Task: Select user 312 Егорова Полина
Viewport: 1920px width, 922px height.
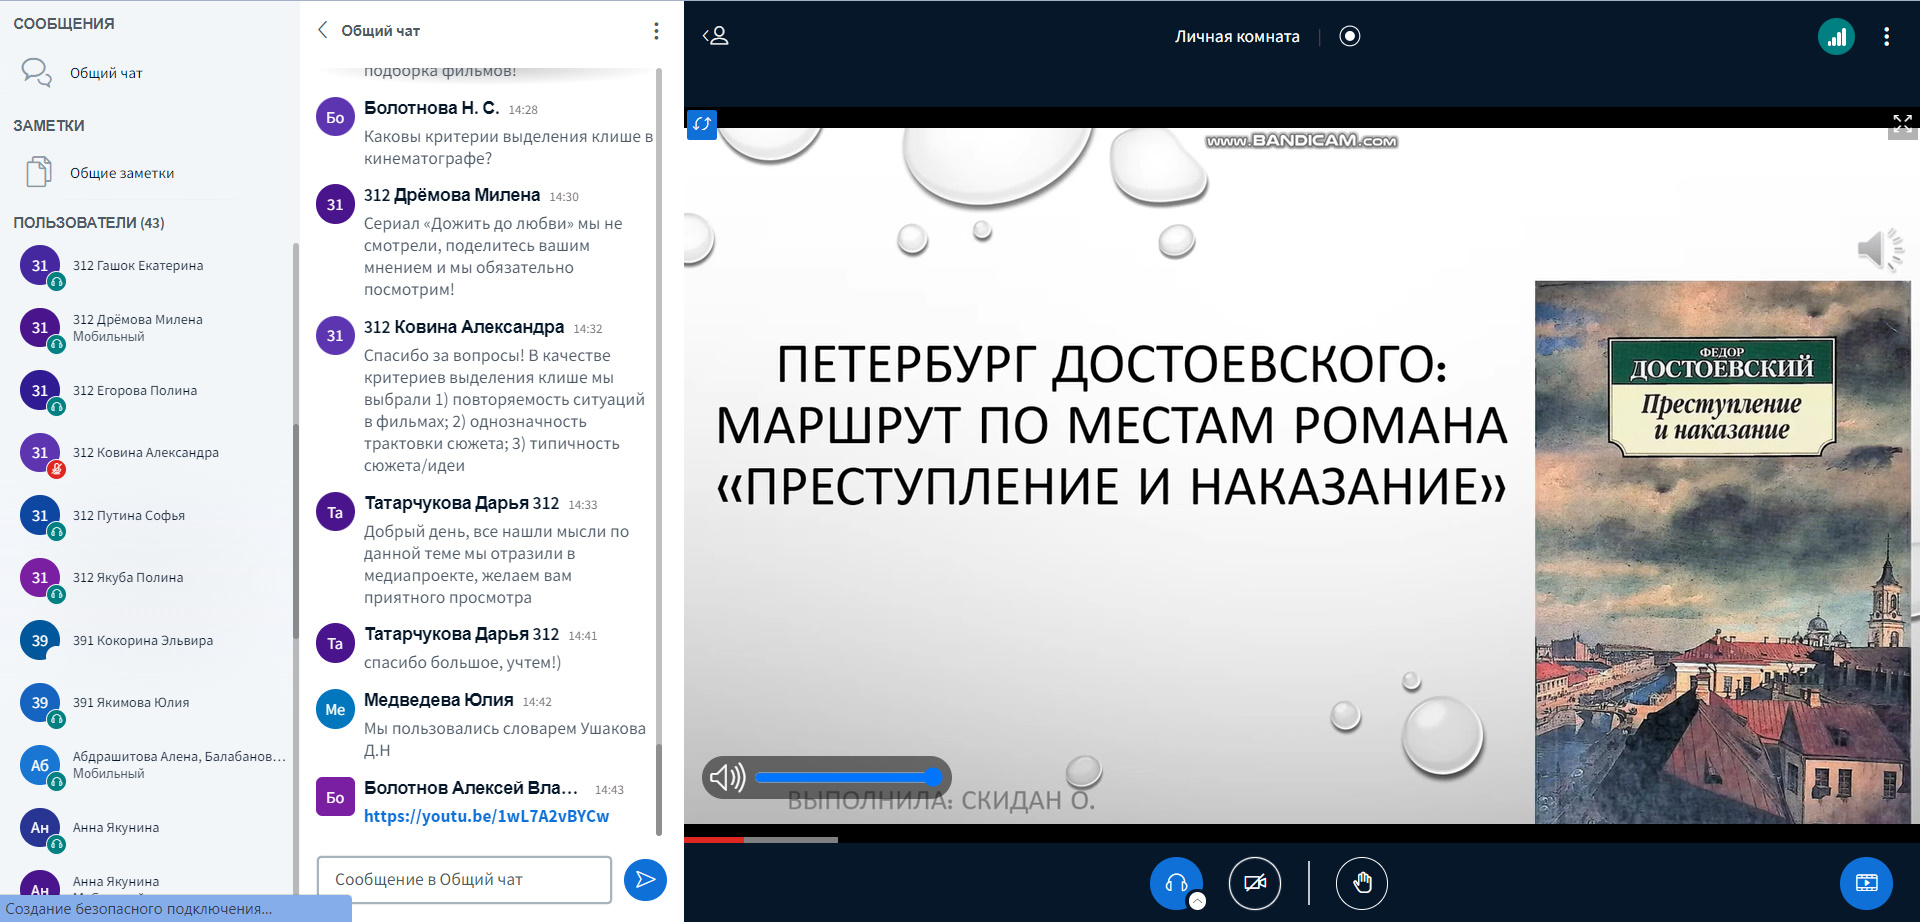Action: tap(150, 391)
